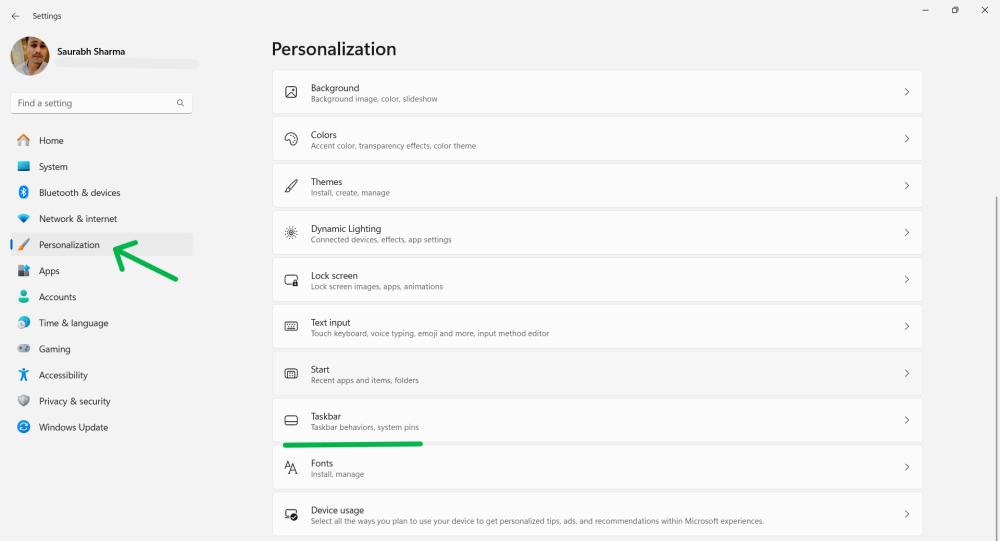This screenshot has height=541, width=1000.
Task: Open Saurabh Sharma's profile picture
Action: point(30,57)
